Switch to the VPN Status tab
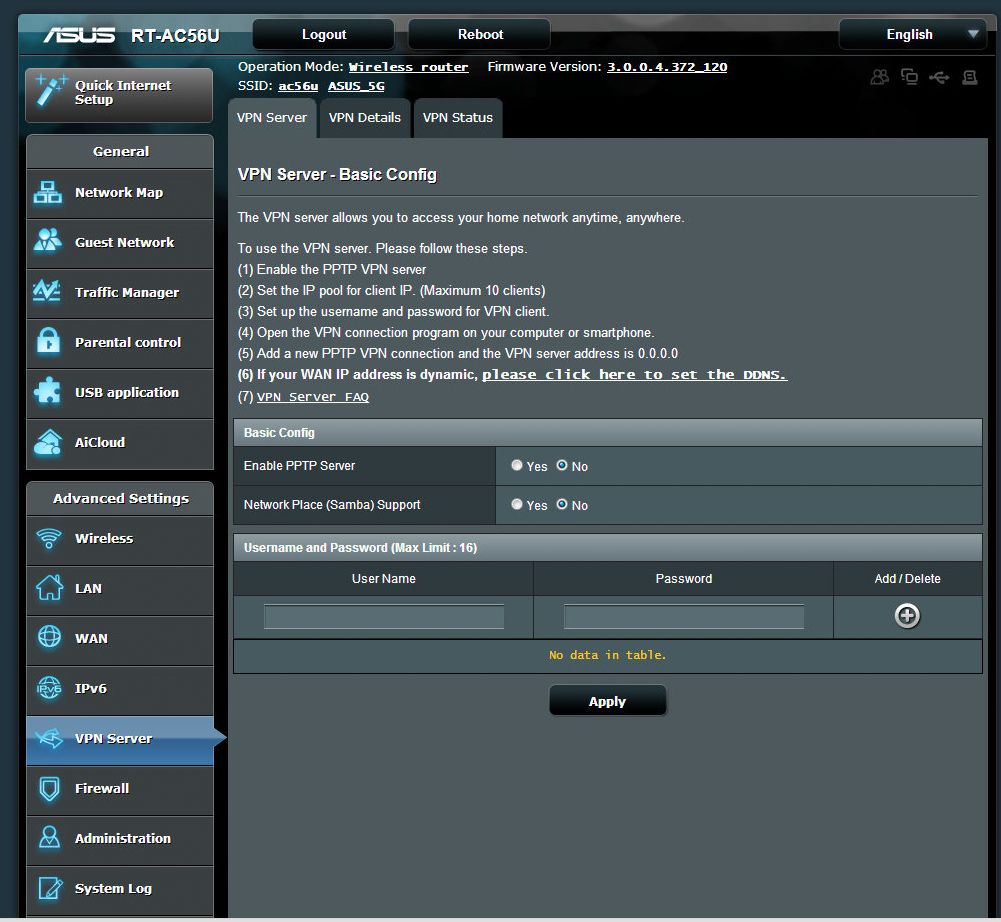 click(458, 117)
